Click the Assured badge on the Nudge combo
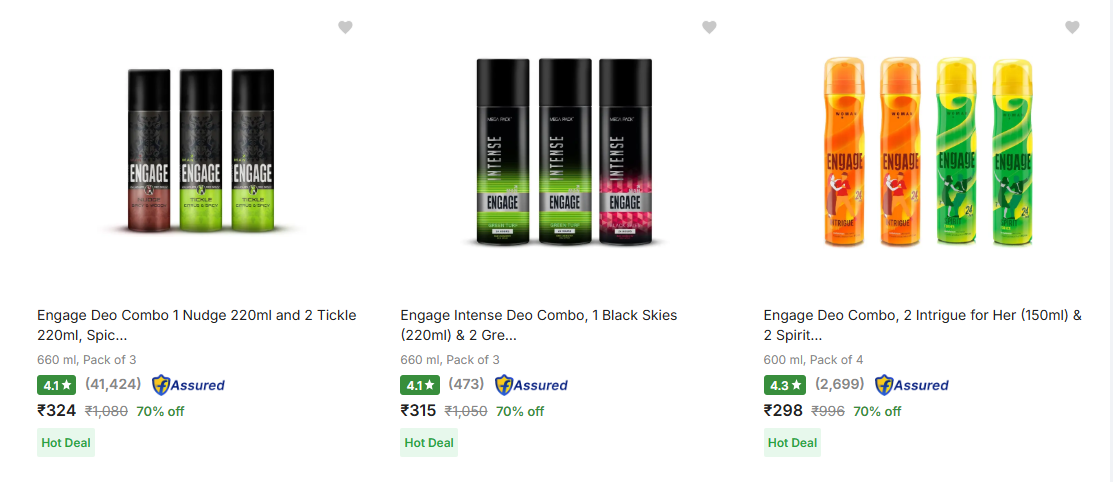 point(188,385)
